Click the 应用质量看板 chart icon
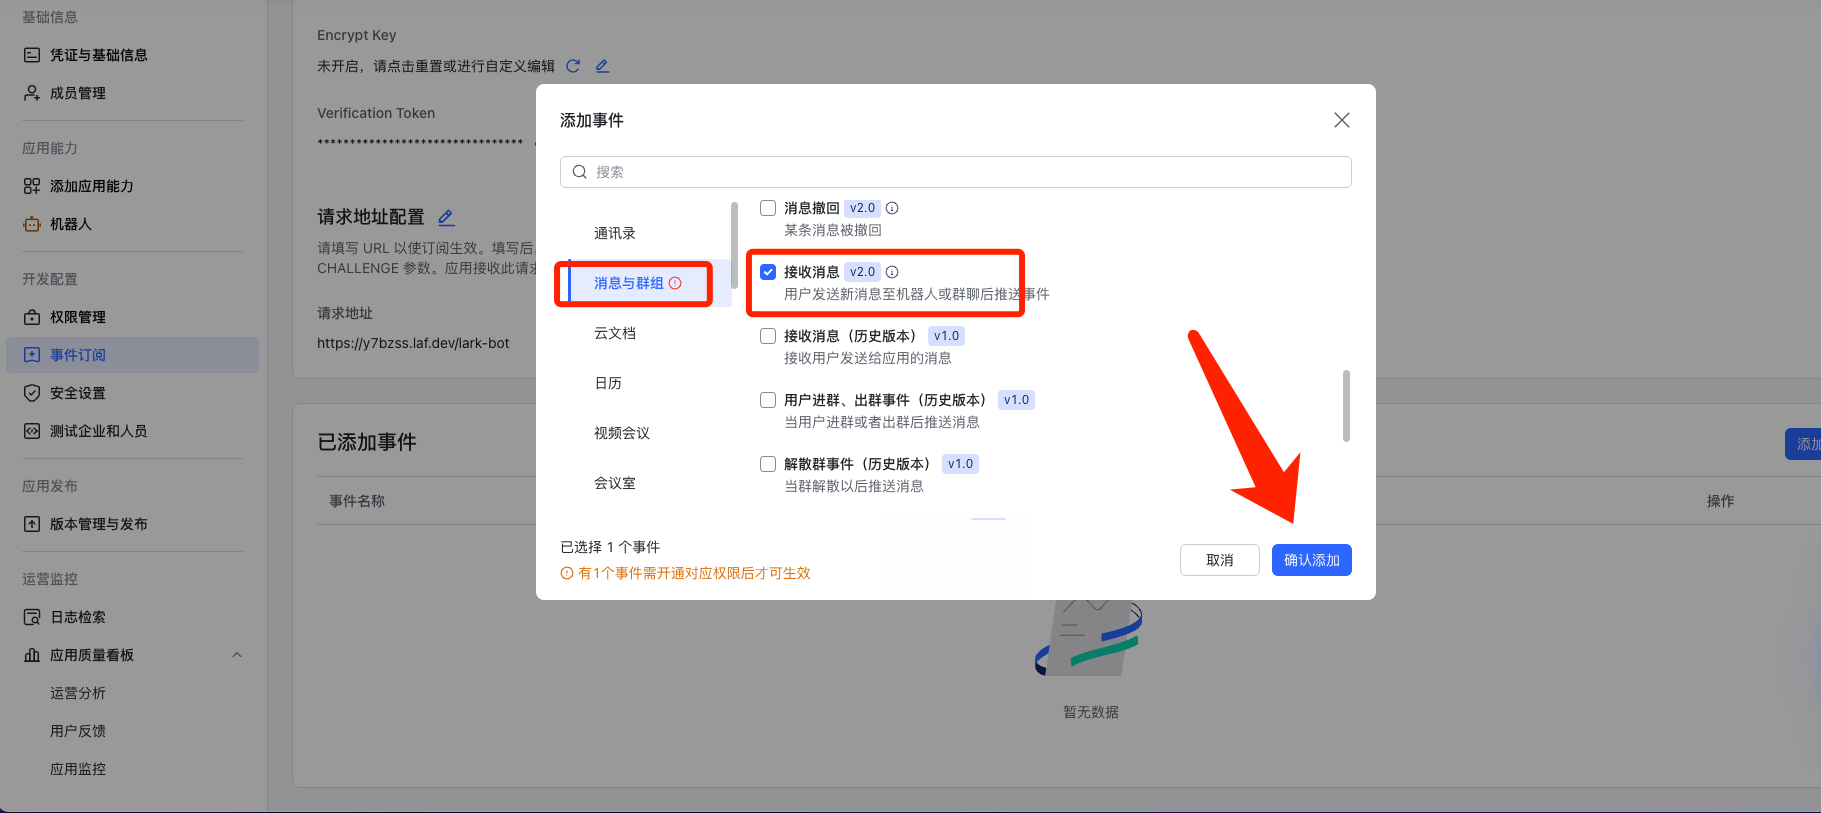 (x=32, y=655)
